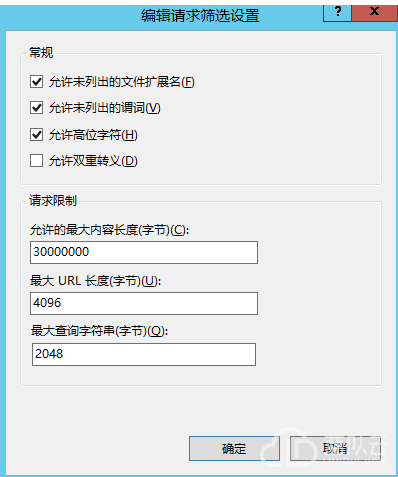Click the 最大 URL 长度(字节)(U) label
This screenshot has height=477, width=398.
pos(95,281)
